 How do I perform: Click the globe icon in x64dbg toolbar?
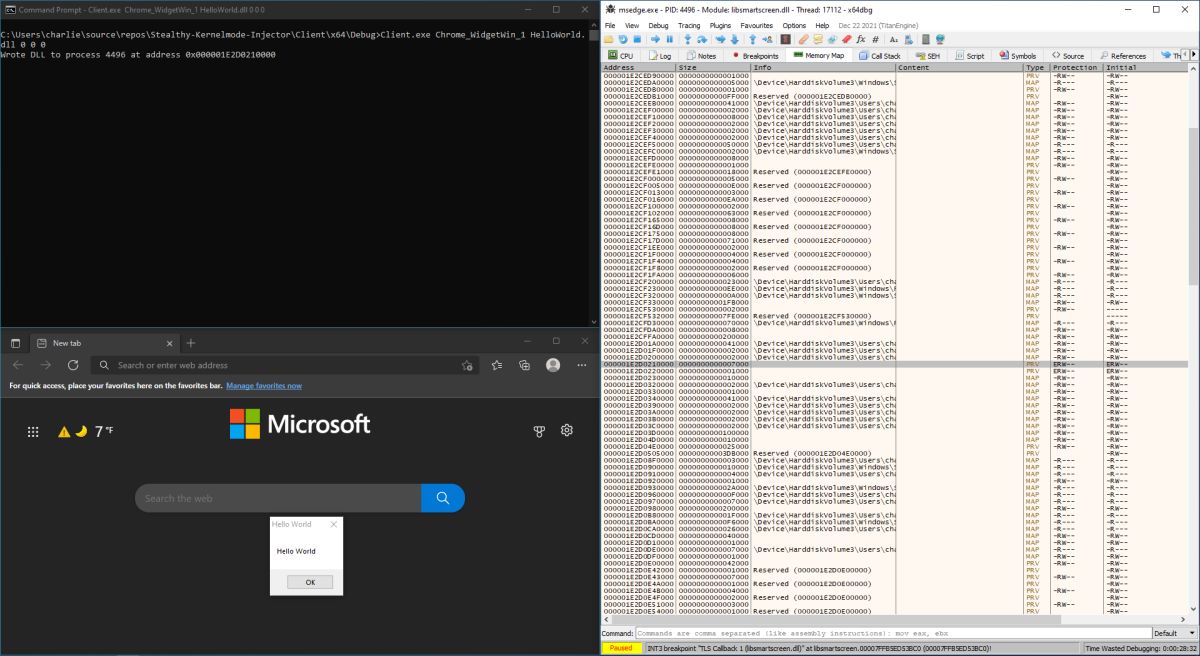pyautogui.click(x=940, y=39)
